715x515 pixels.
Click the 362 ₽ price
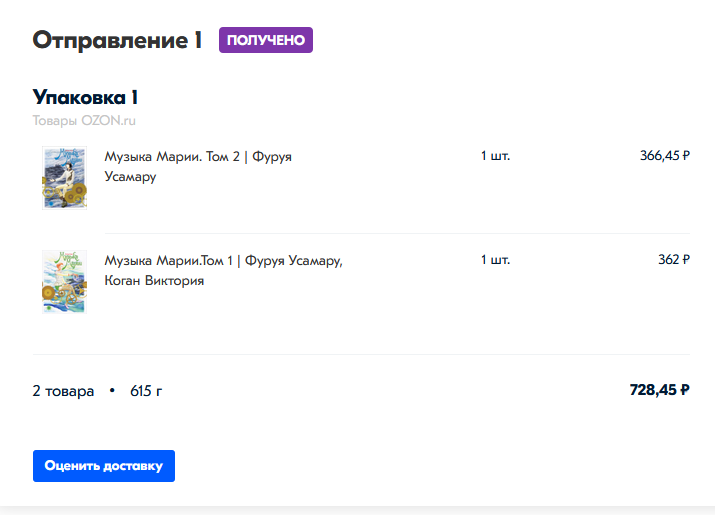(x=674, y=260)
